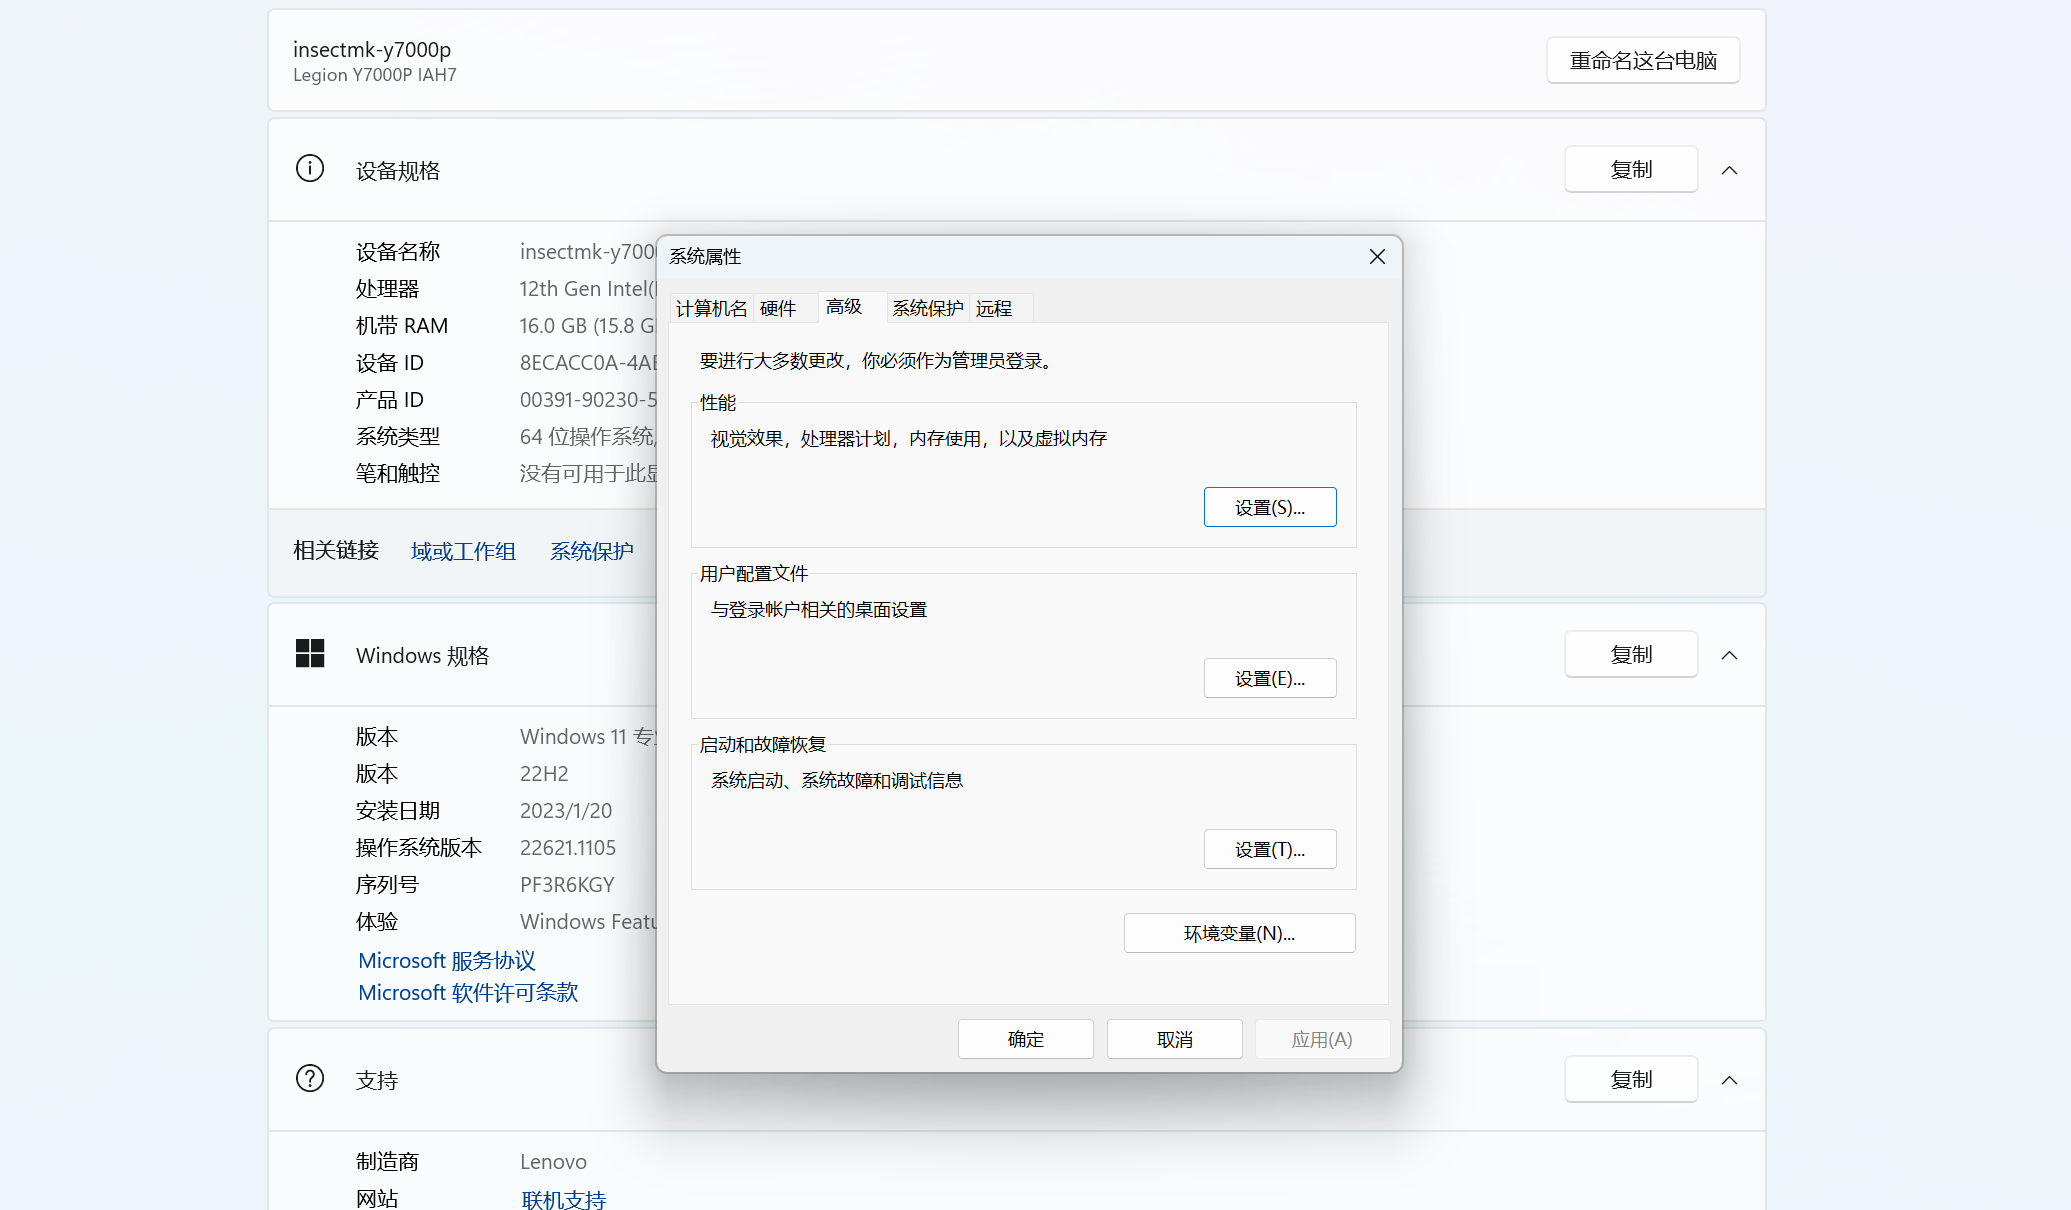This screenshot has height=1210, width=2071.
Task: Click the 序列号 label
Action: tap(388, 884)
